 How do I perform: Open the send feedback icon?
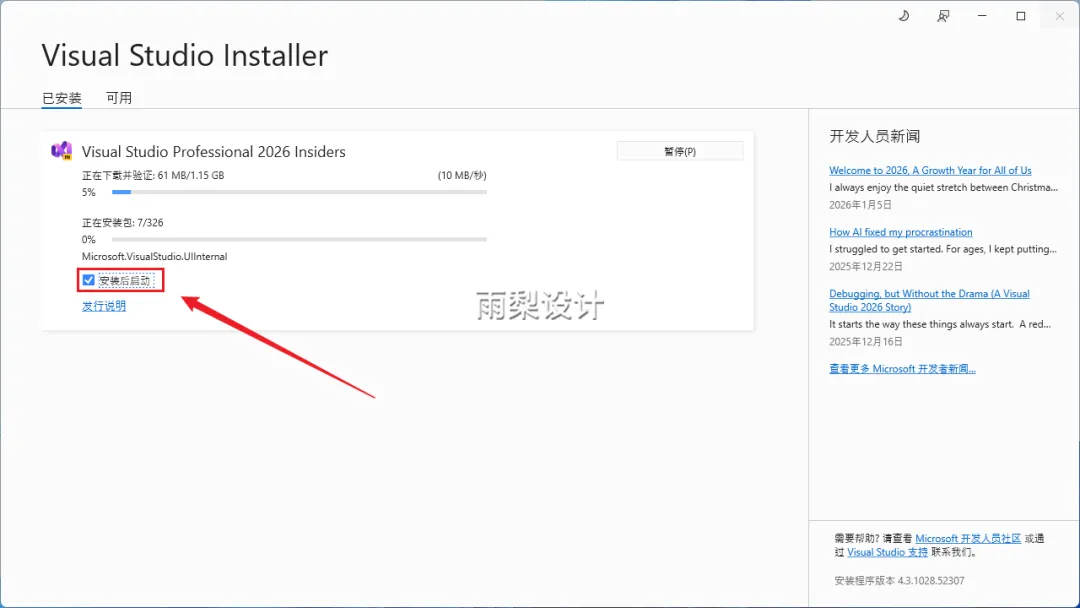point(943,16)
